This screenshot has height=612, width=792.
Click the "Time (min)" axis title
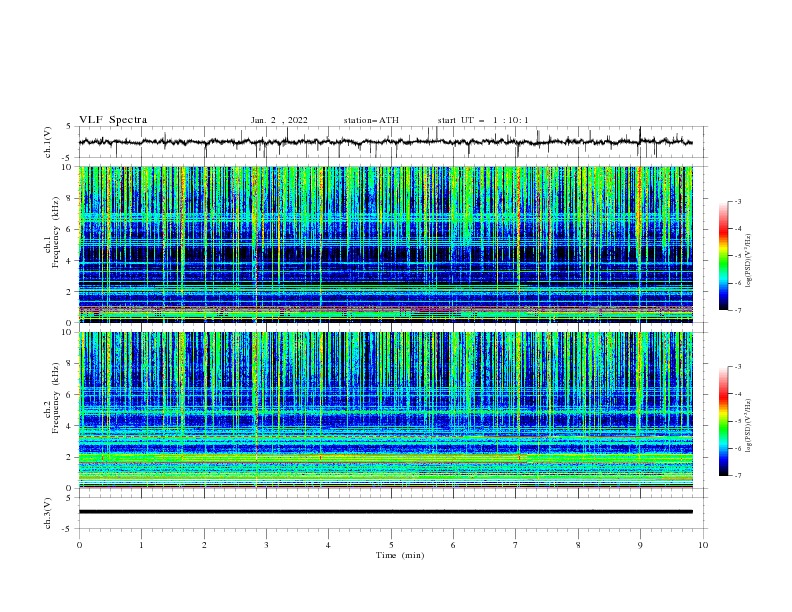[400, 555]
